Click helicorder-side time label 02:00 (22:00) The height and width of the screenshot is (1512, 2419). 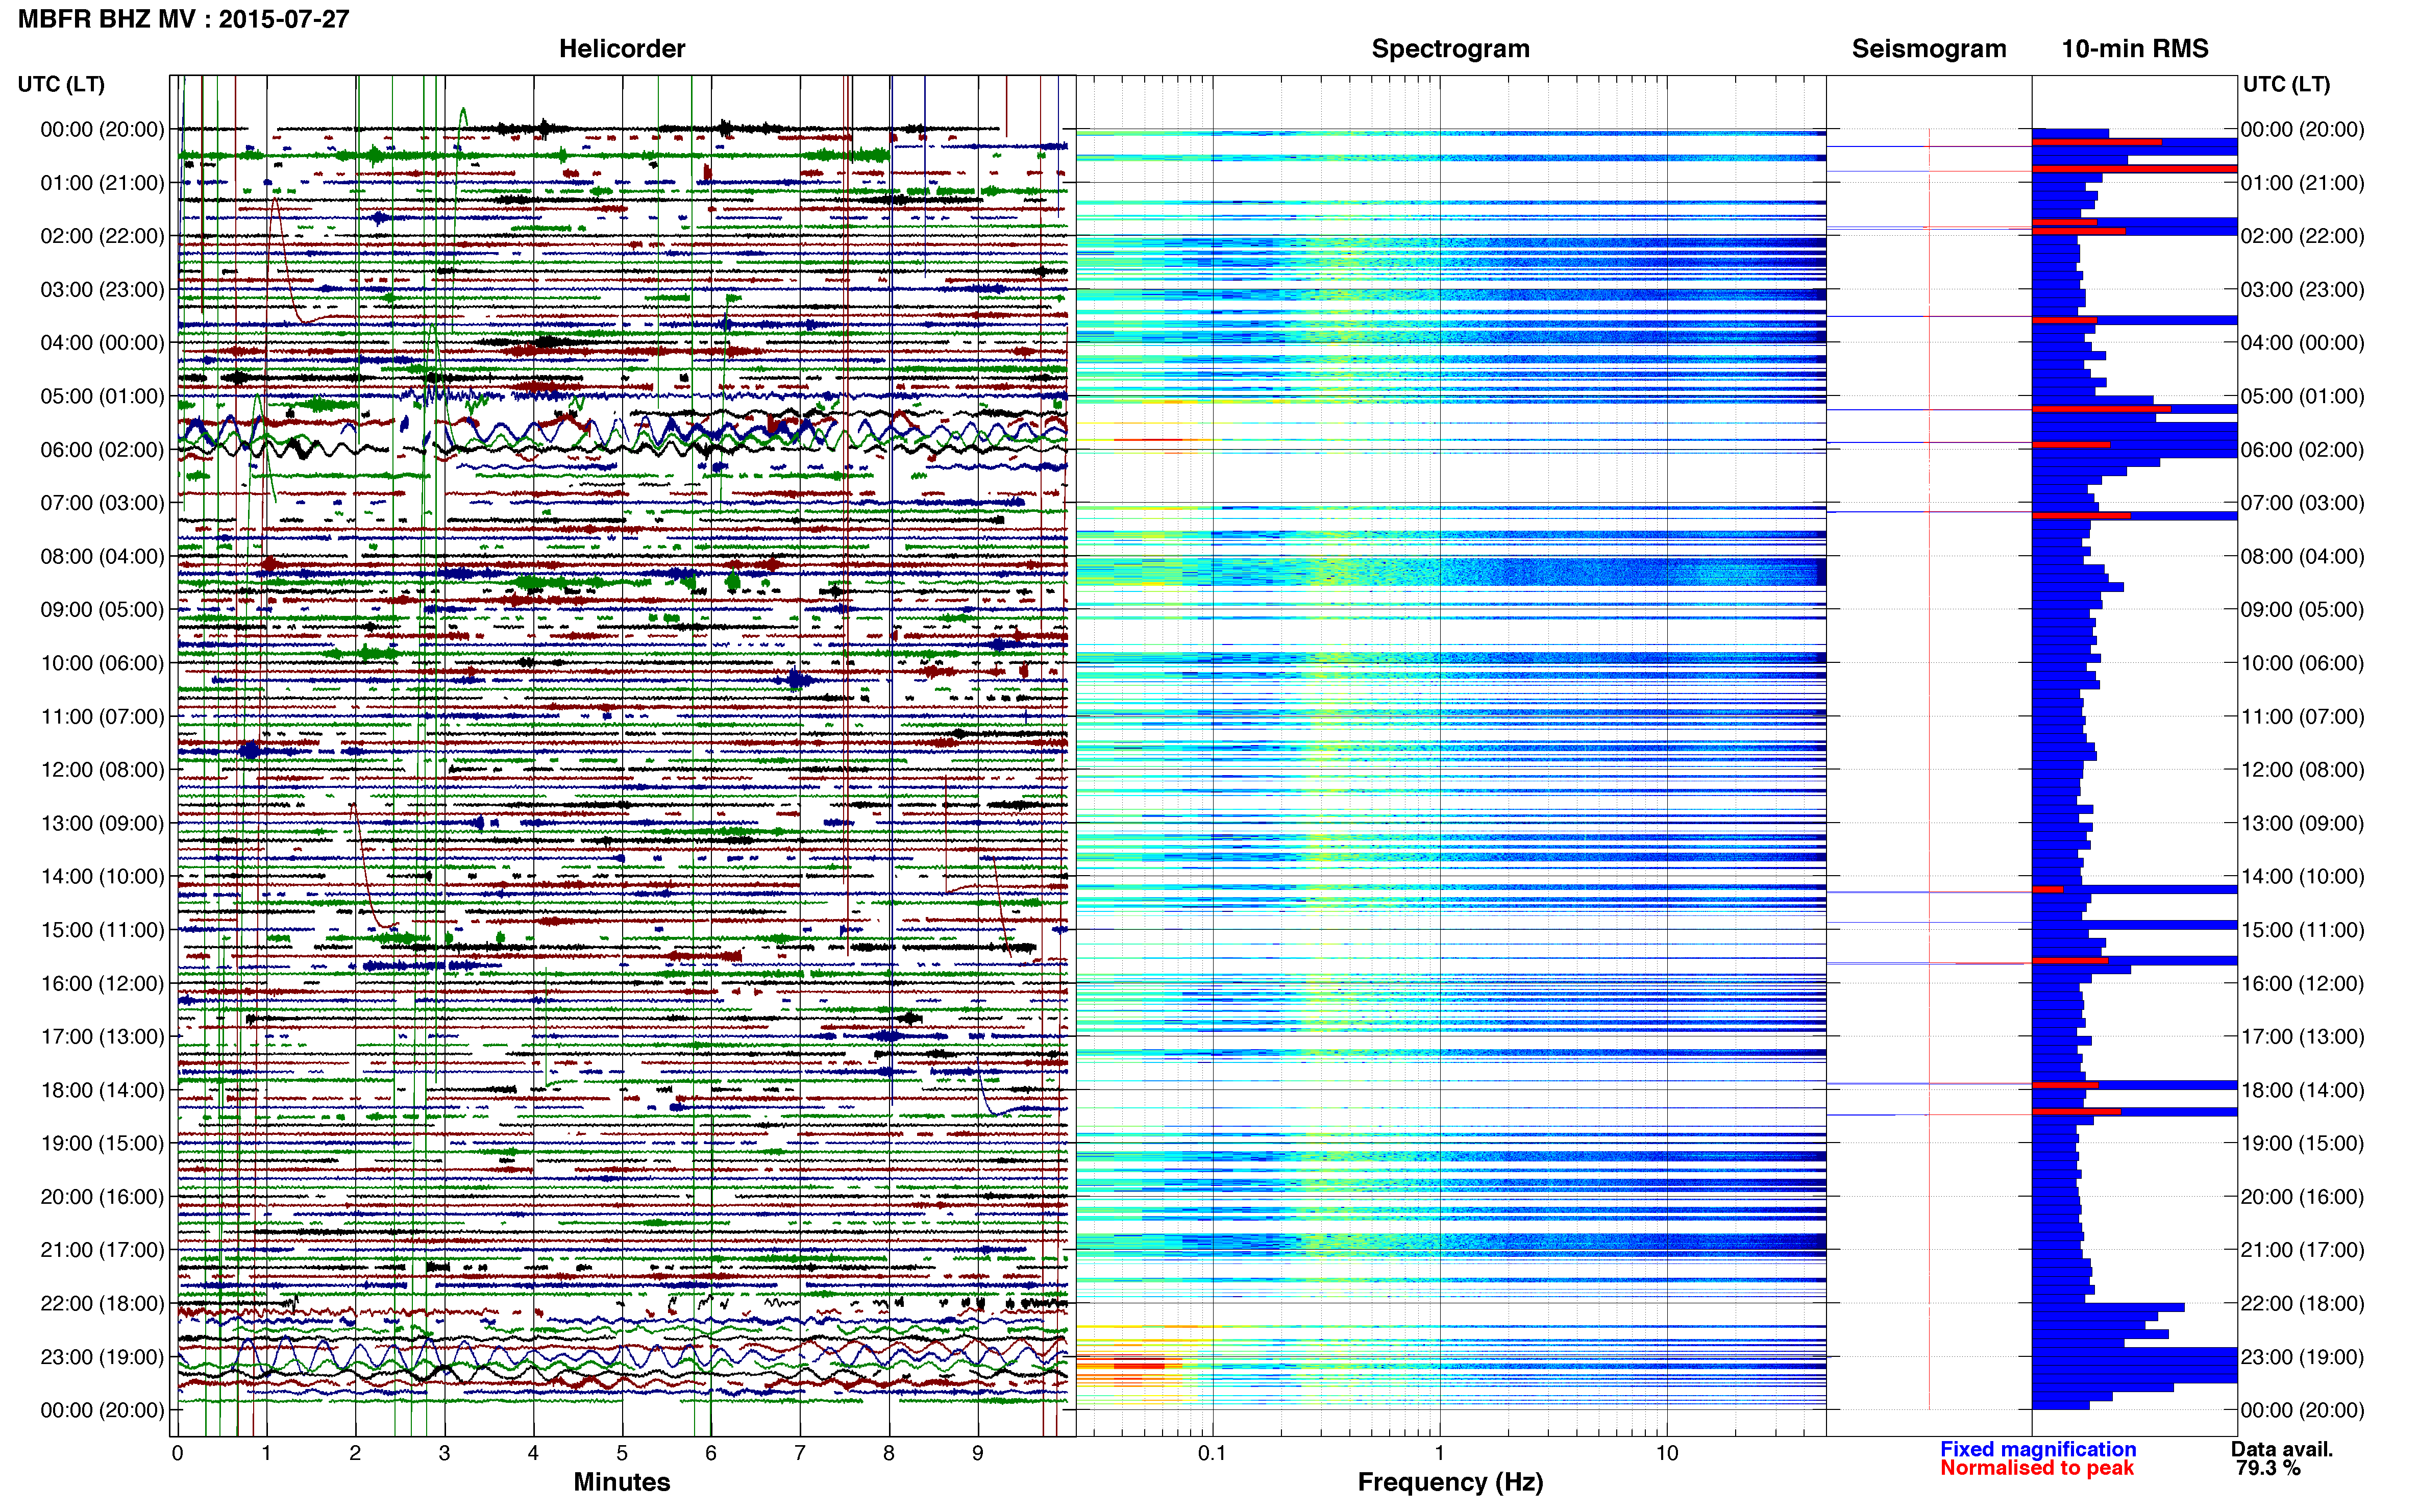coord(102,236)
